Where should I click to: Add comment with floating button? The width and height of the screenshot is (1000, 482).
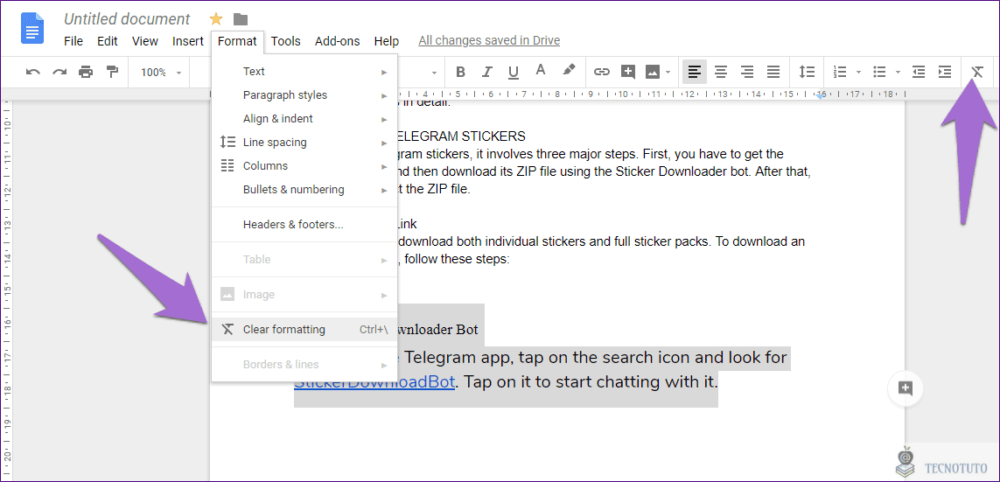click(905, 388)
